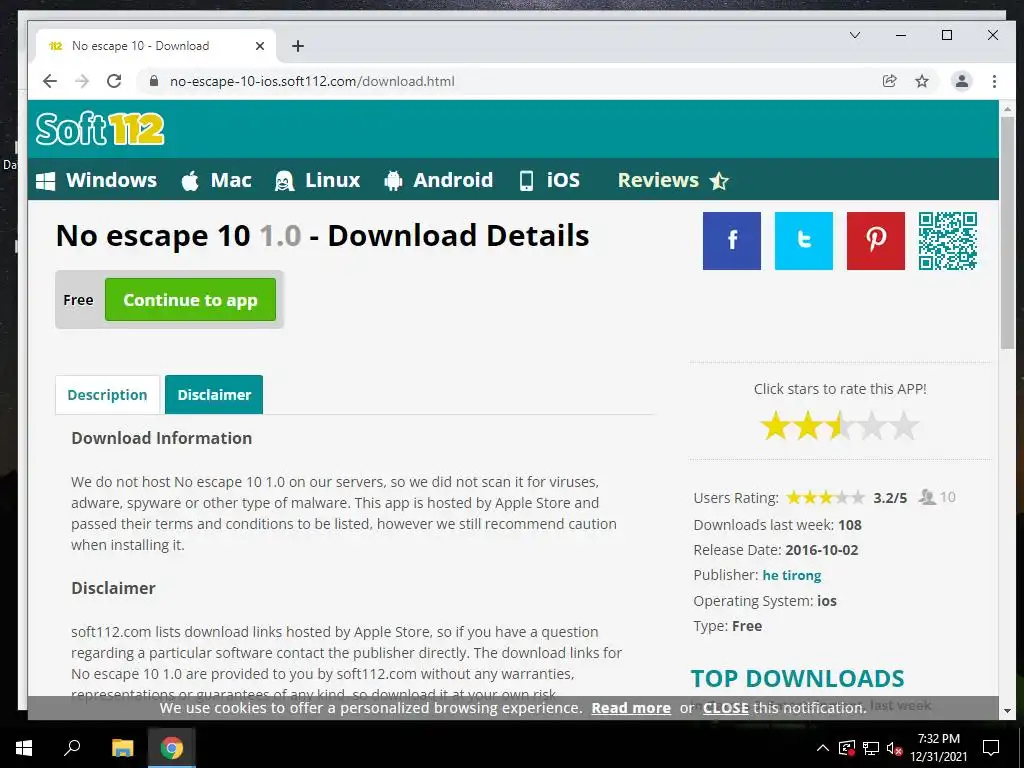The height and width of the screenshot is (768, 1024).
Task: Click Chrome icon in taskbar
Action: (172, 748)
